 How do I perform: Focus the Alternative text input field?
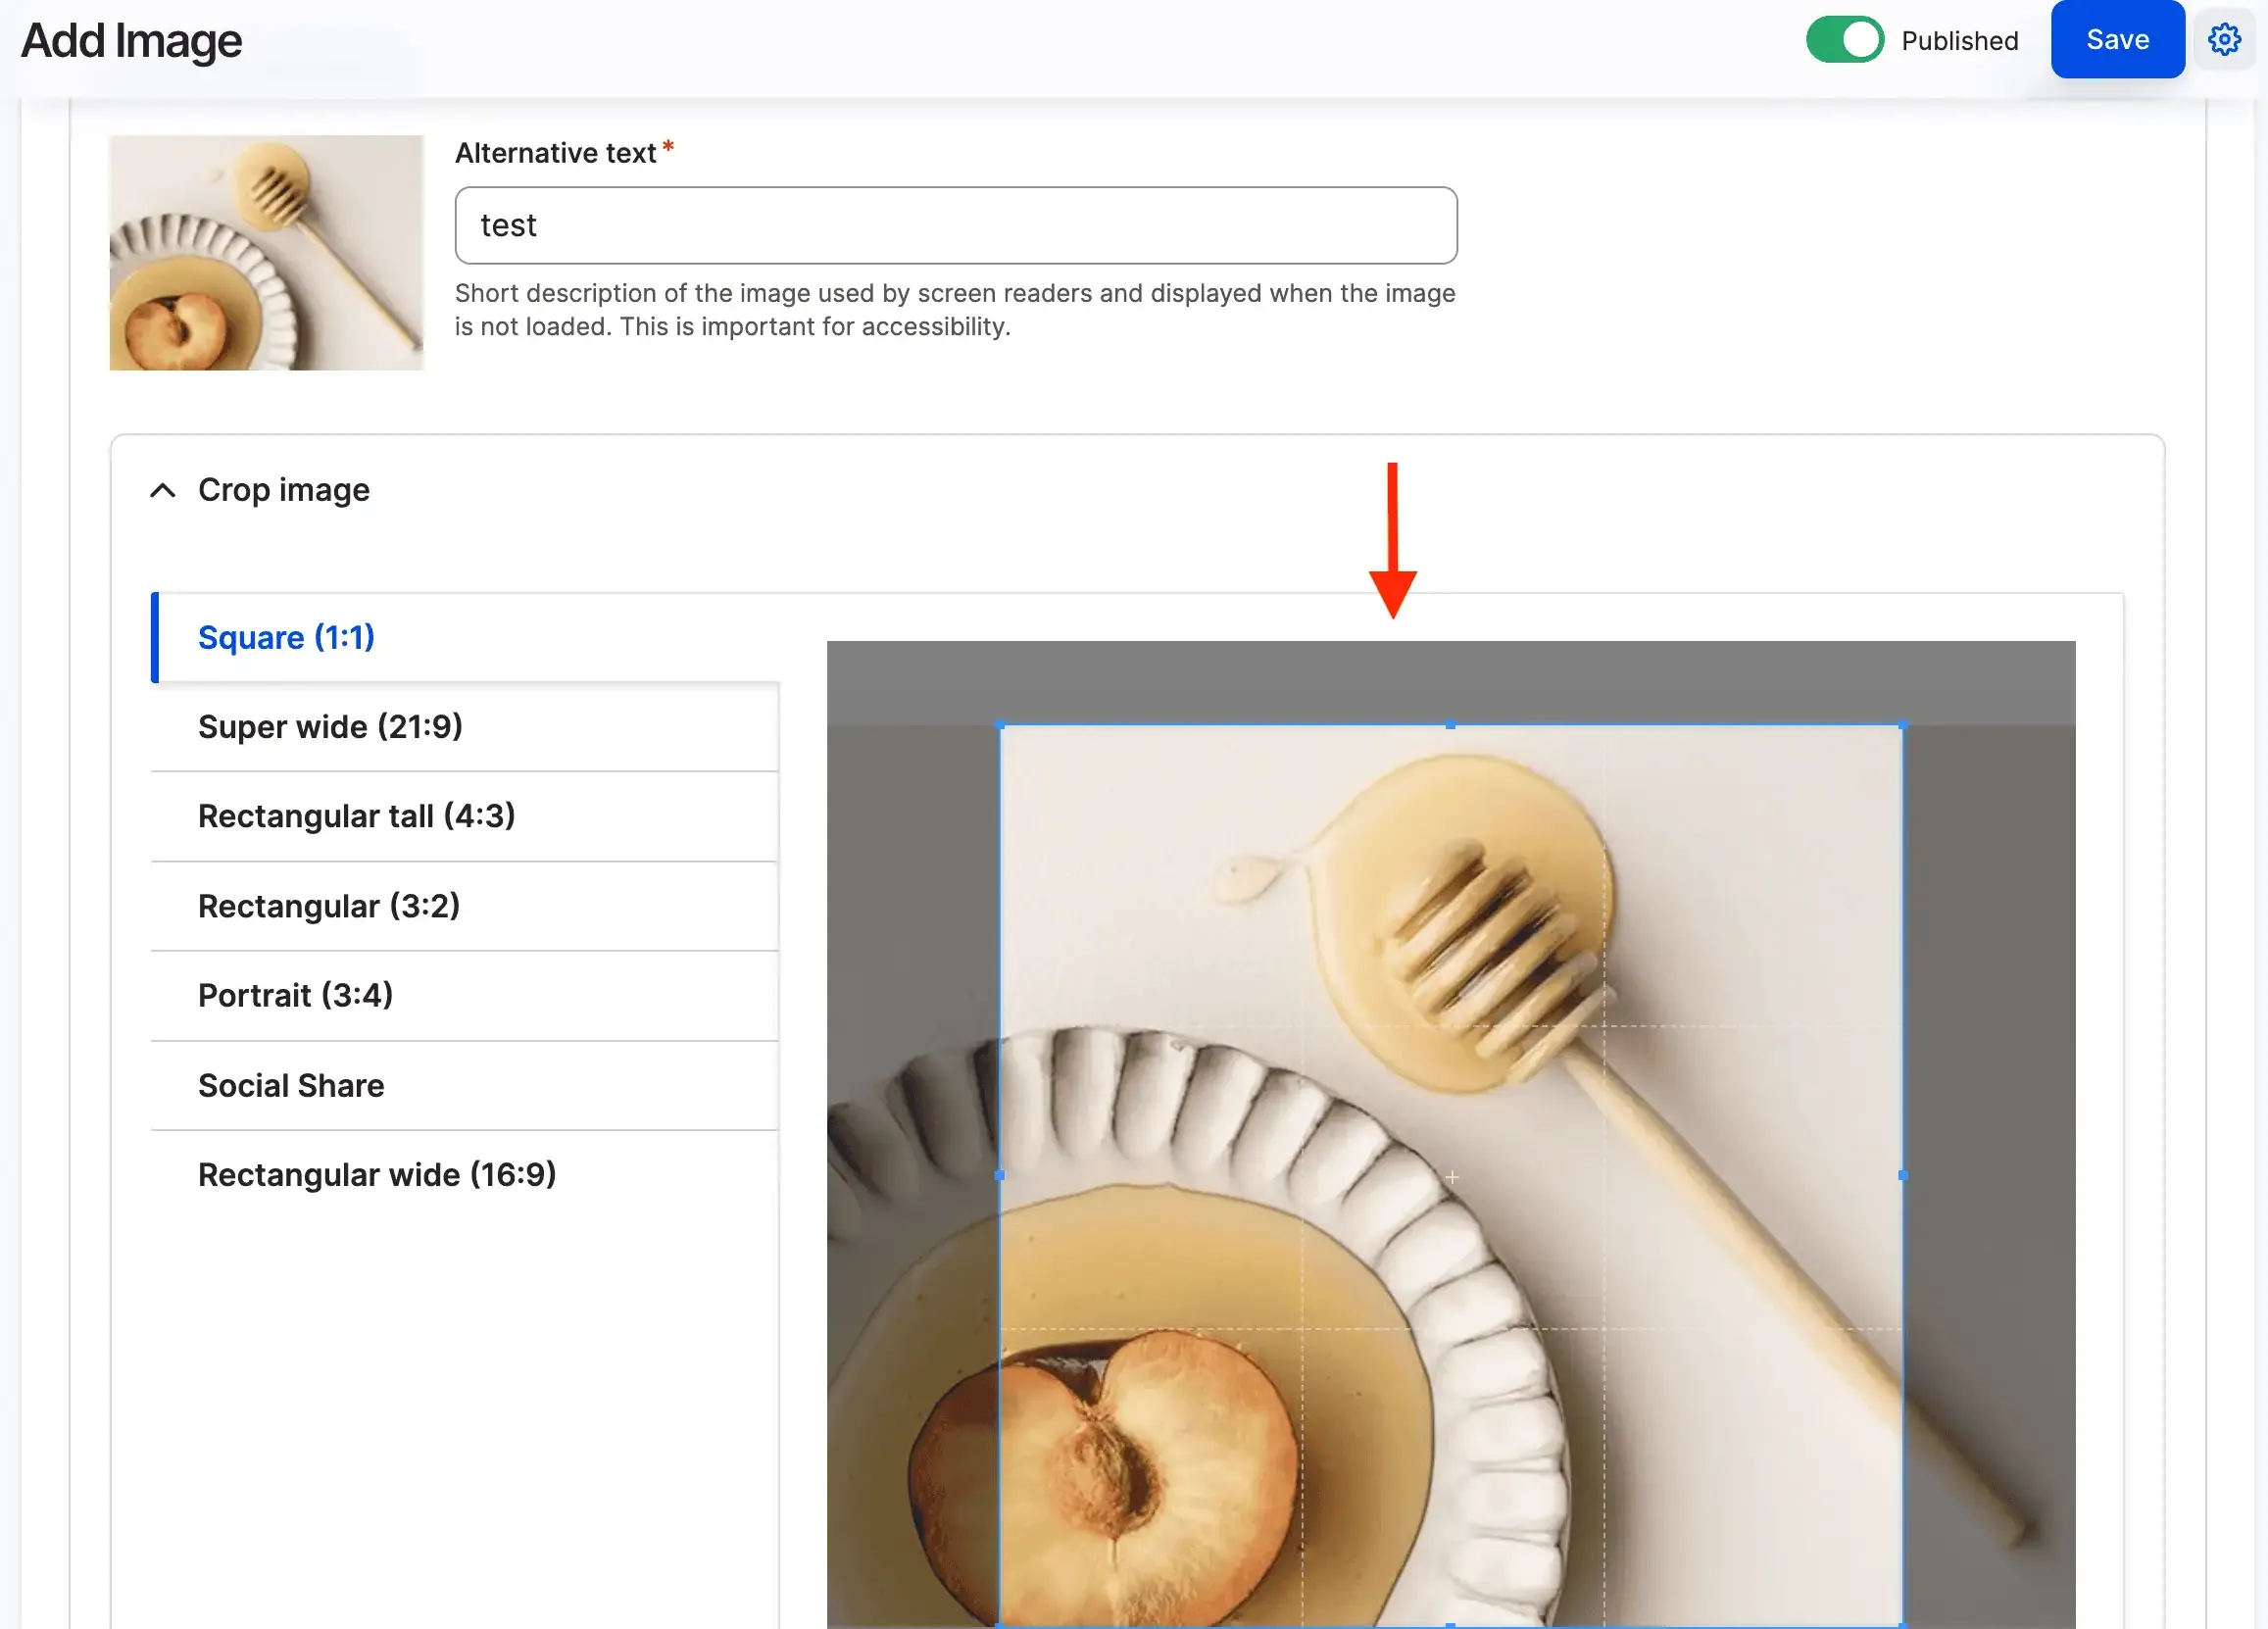[955, 225]
